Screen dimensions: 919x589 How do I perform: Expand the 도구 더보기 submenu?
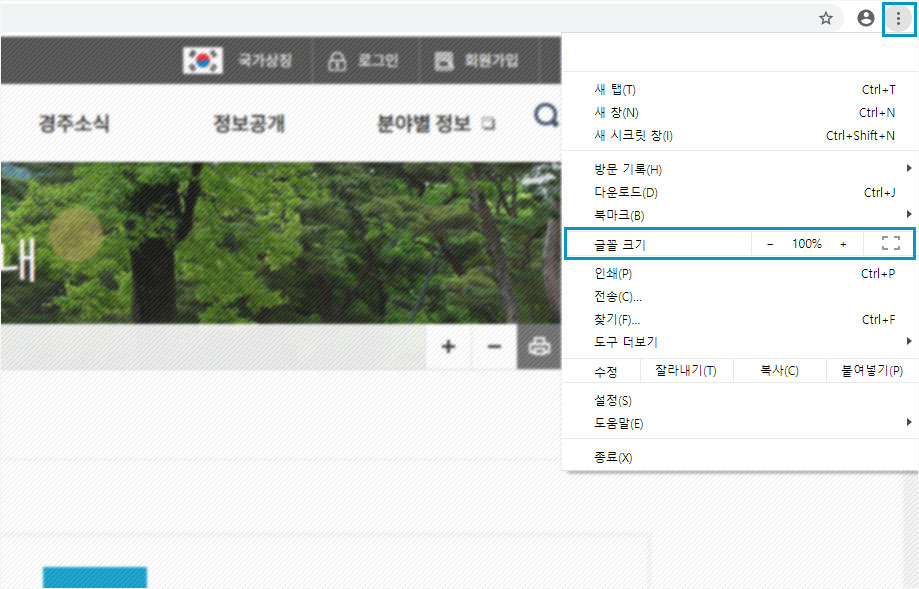(740, 342)
